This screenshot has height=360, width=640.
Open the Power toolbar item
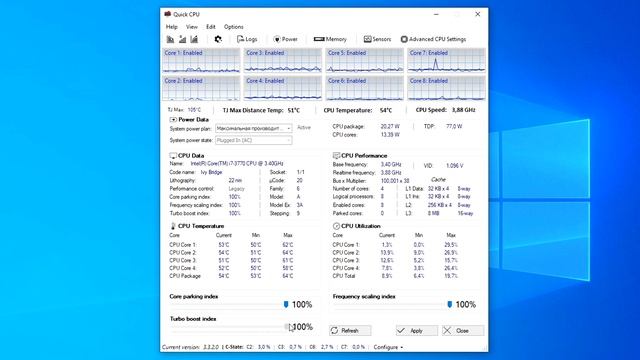pyautogui.click(x=285, y=39)
